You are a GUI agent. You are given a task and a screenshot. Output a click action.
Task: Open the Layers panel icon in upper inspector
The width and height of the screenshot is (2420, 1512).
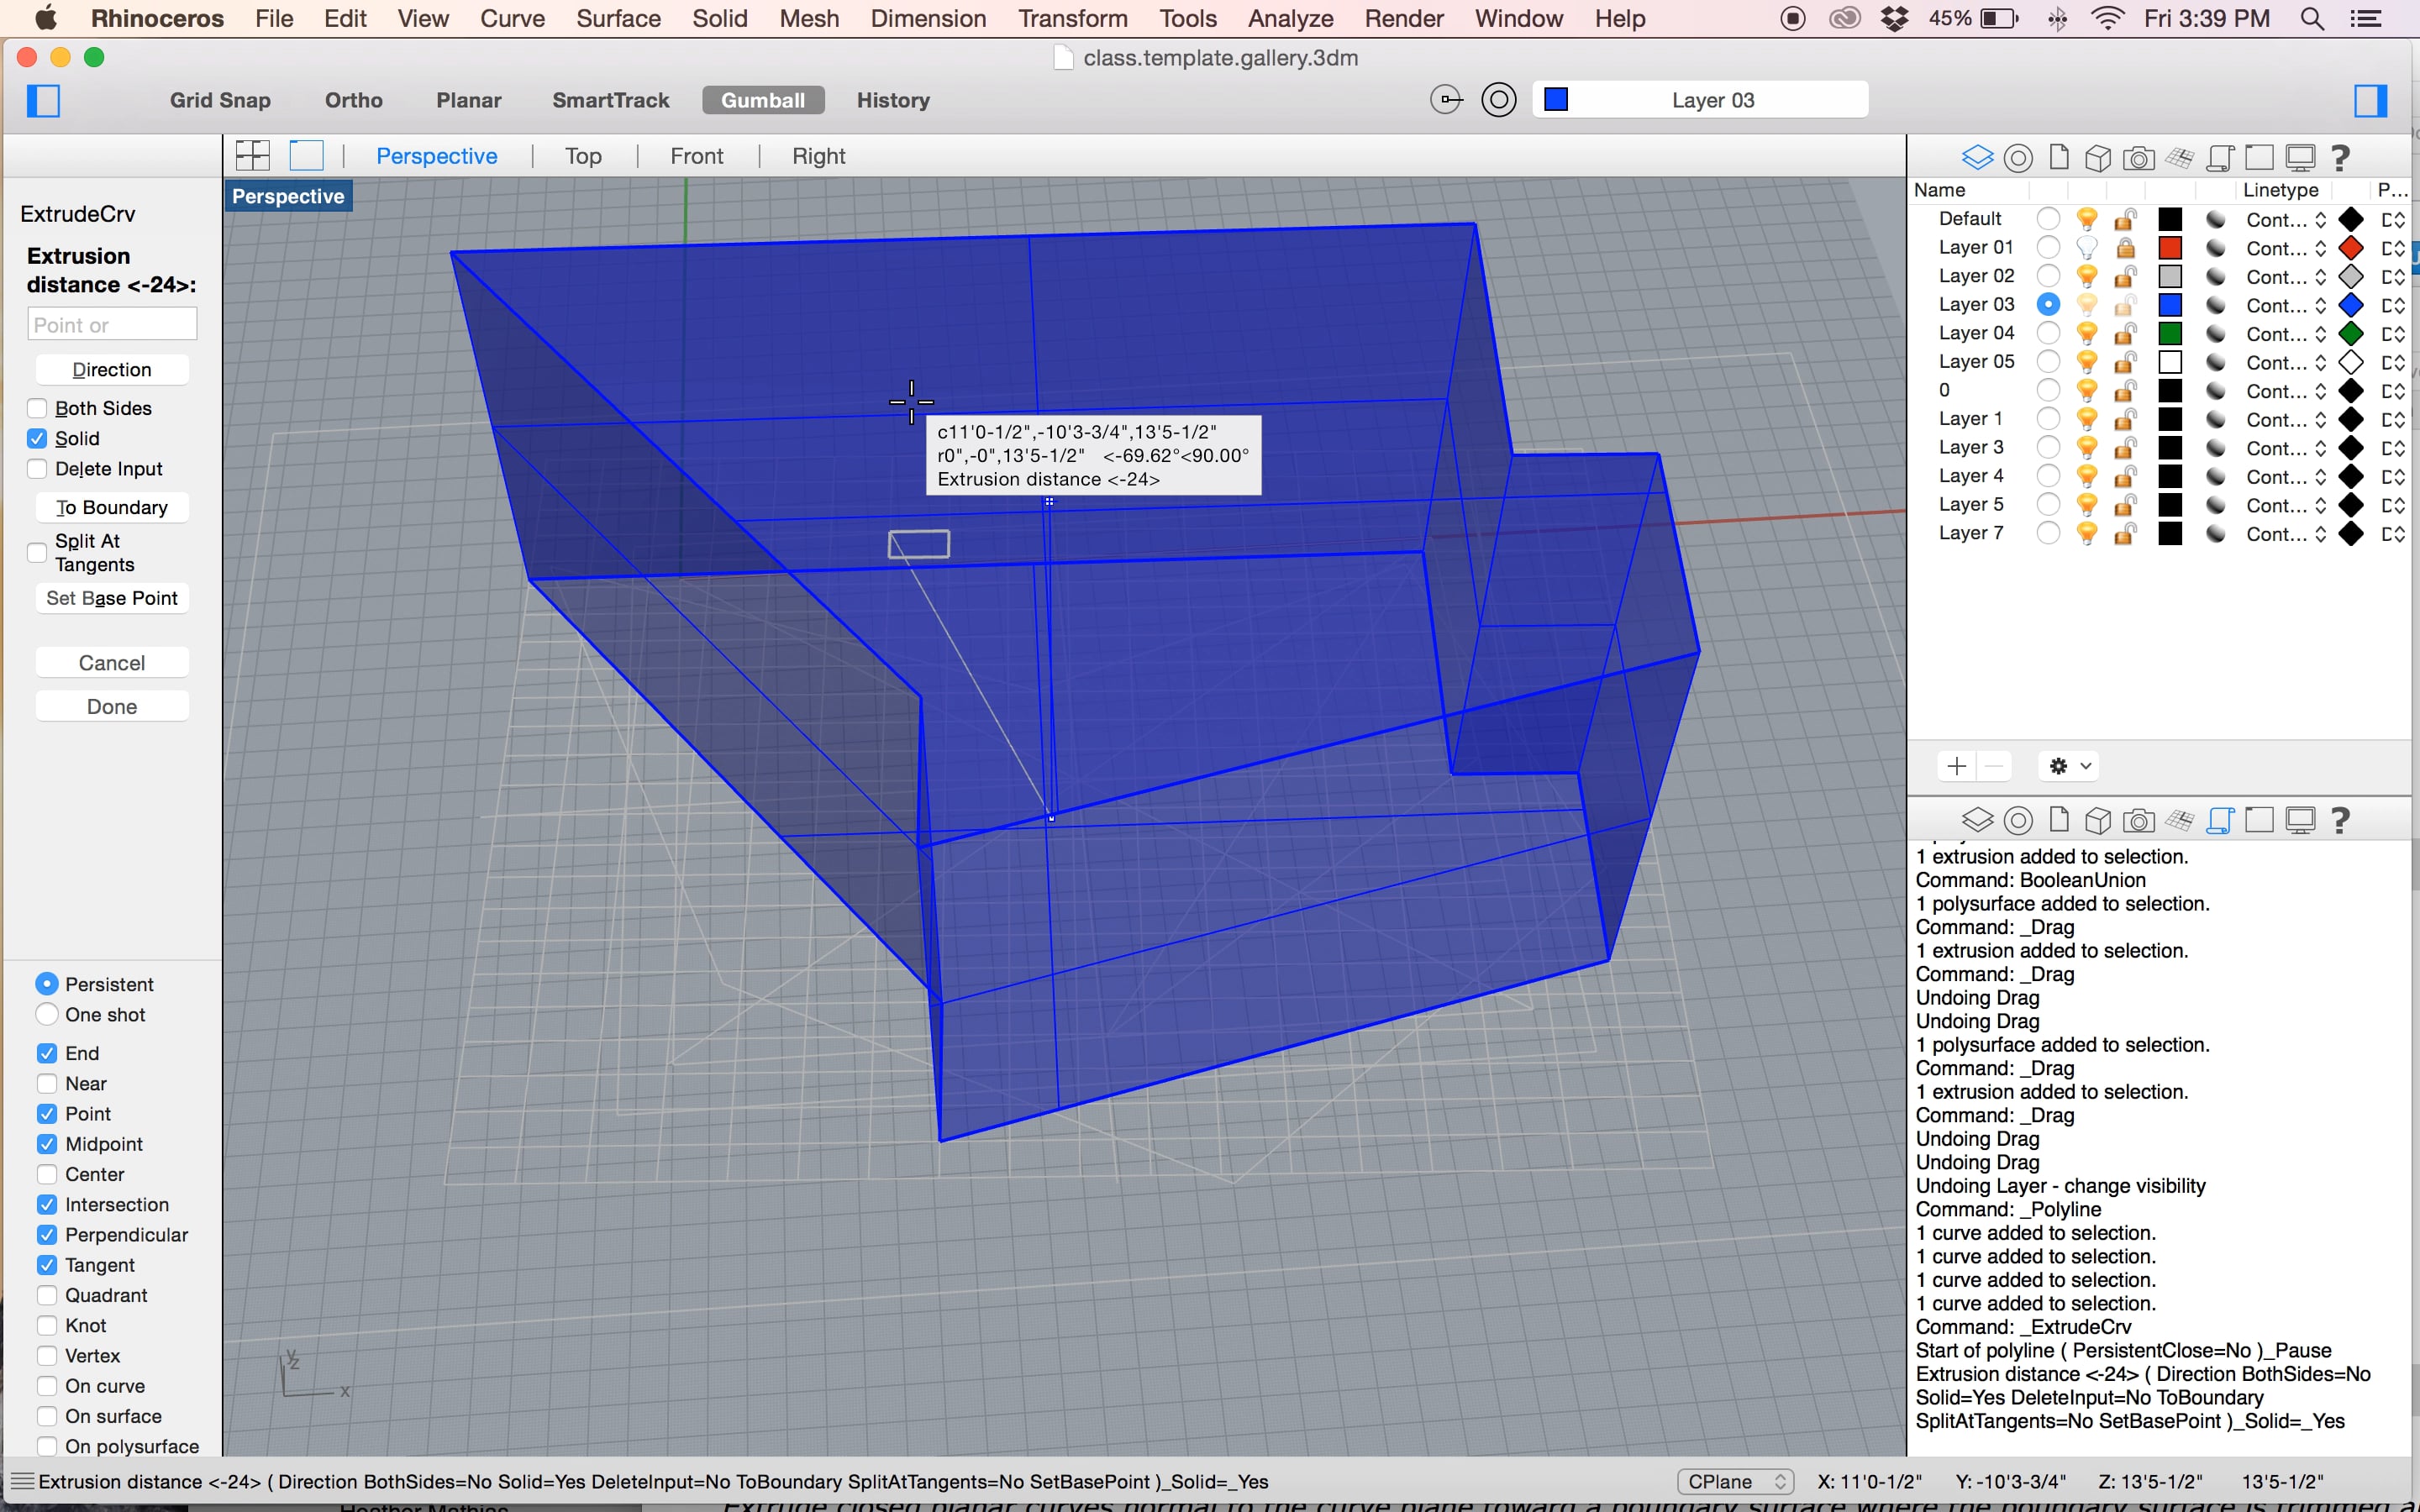1977,157
